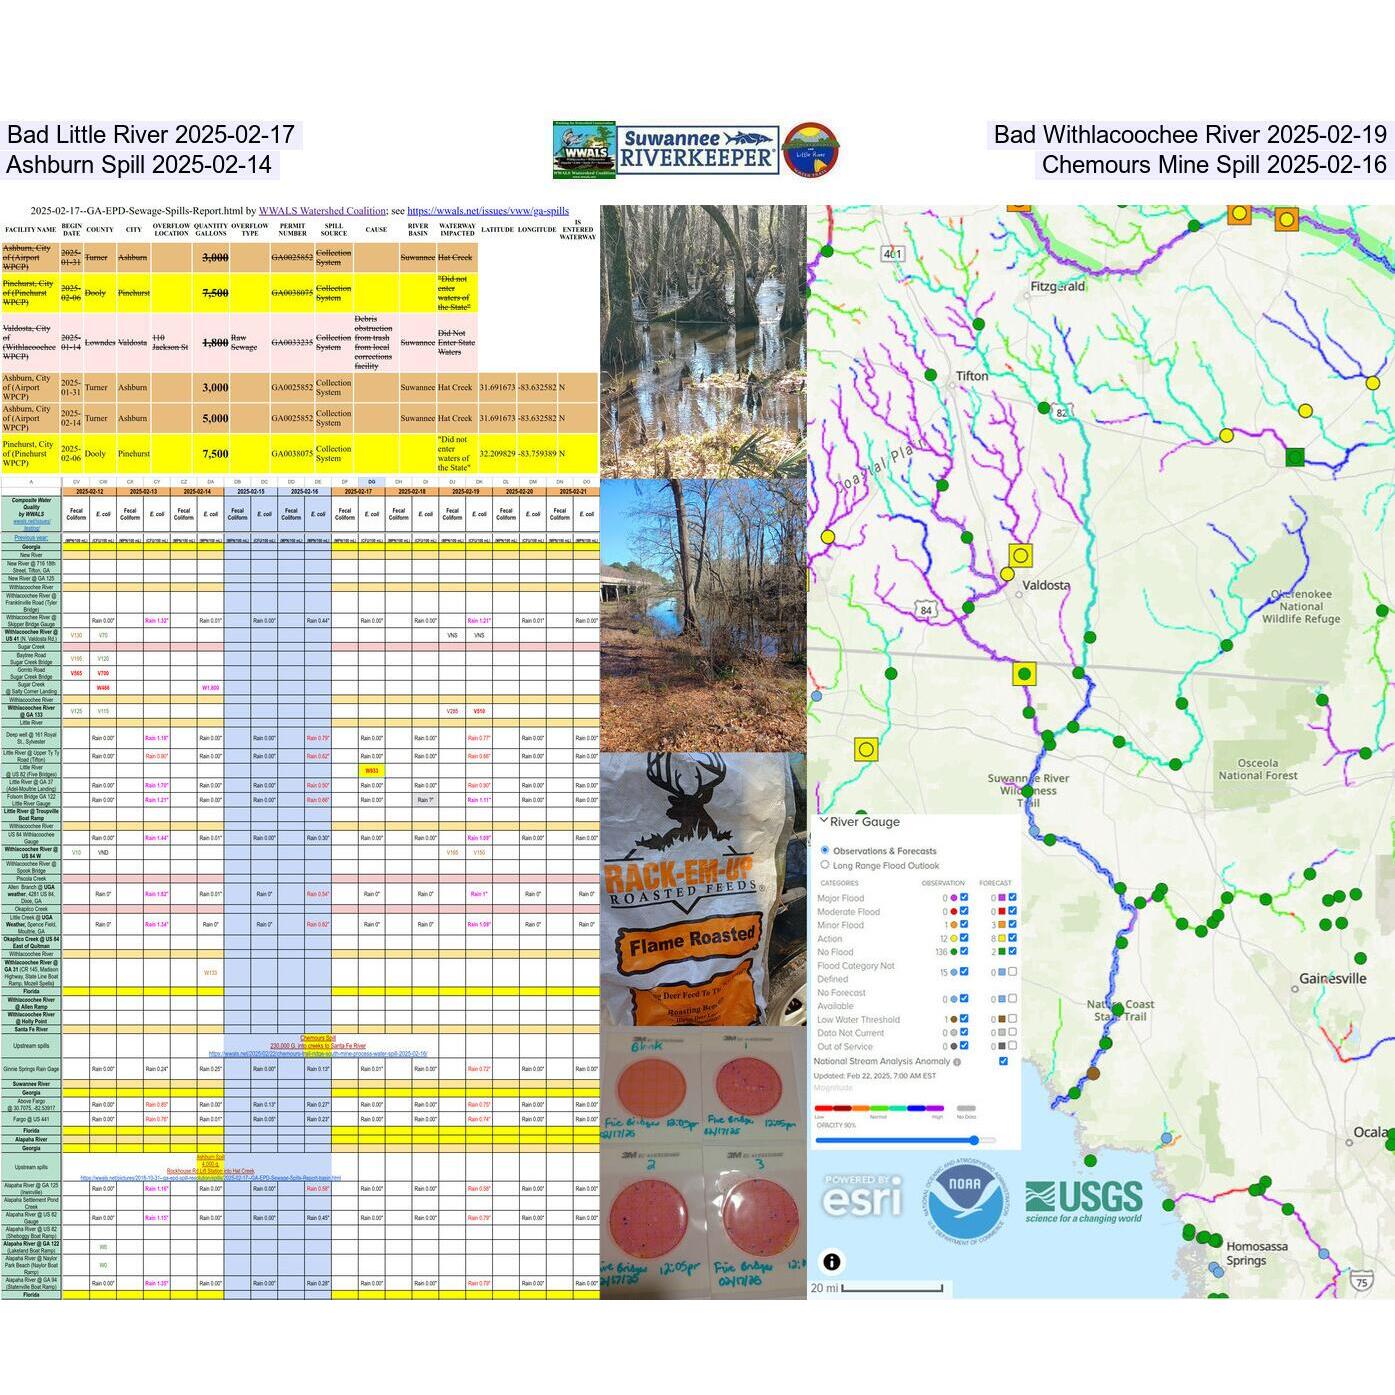
Task: Open the WWALS Watershed Coalition link
Action: click(x=322, y=211)
